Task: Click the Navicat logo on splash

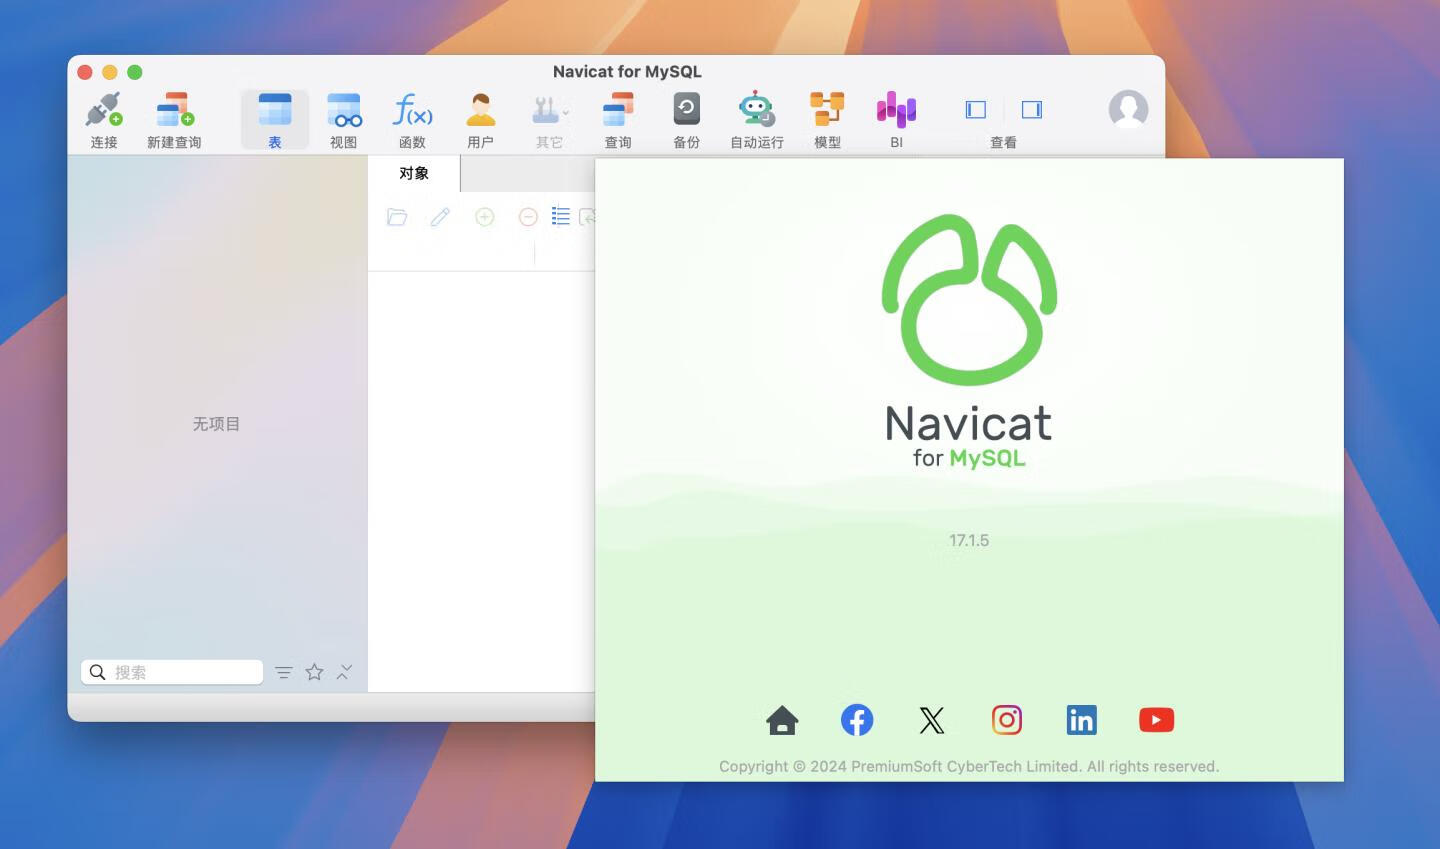Action: pyautogui.click(x=969, y=300)
